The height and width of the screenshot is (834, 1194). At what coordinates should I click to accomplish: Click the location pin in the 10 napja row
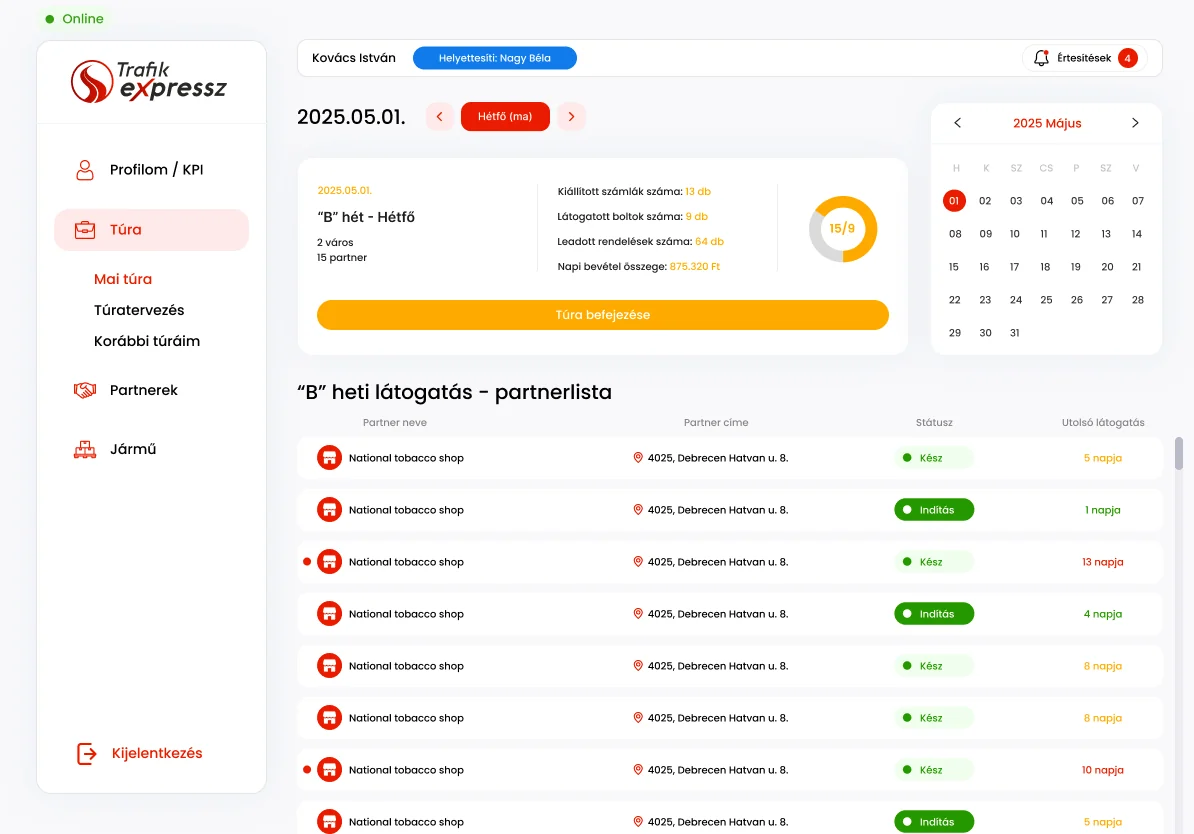tap(638, 770)
